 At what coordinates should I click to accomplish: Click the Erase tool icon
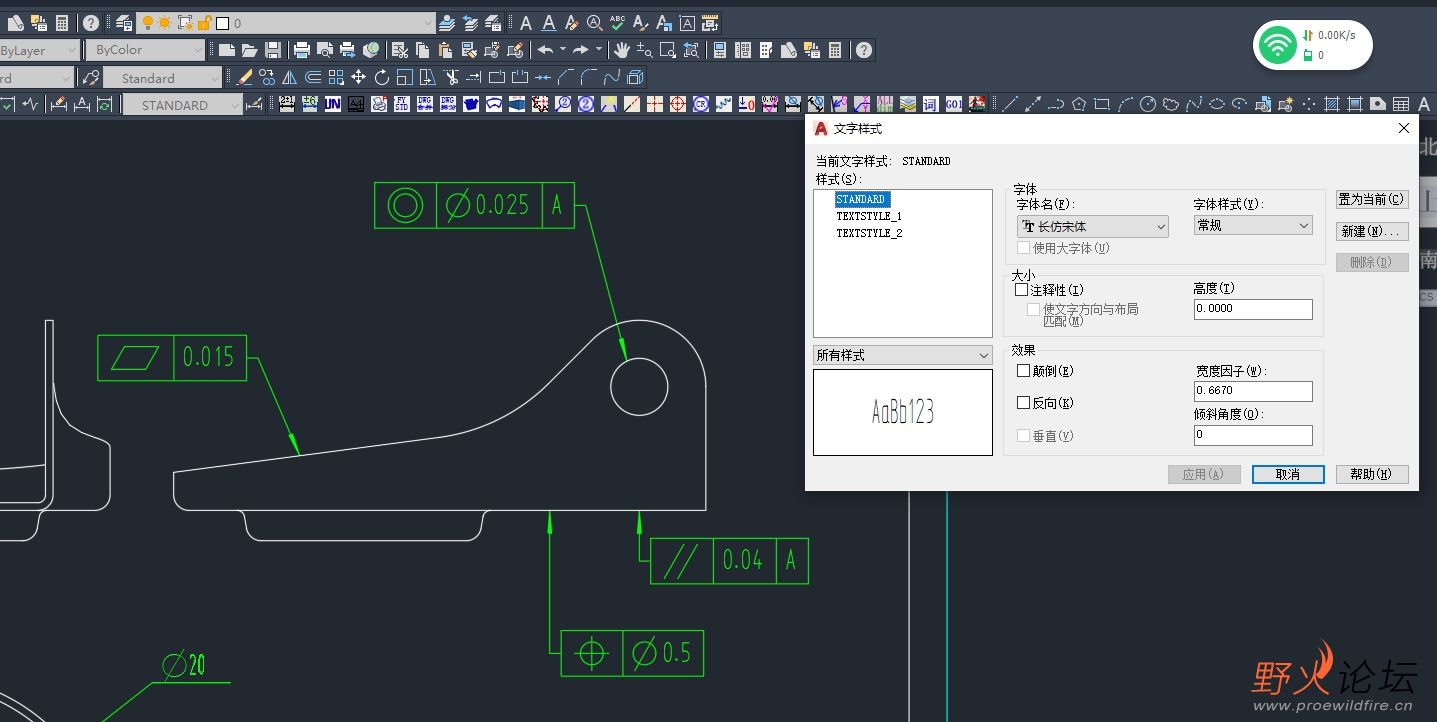click(x=244, y=77)
